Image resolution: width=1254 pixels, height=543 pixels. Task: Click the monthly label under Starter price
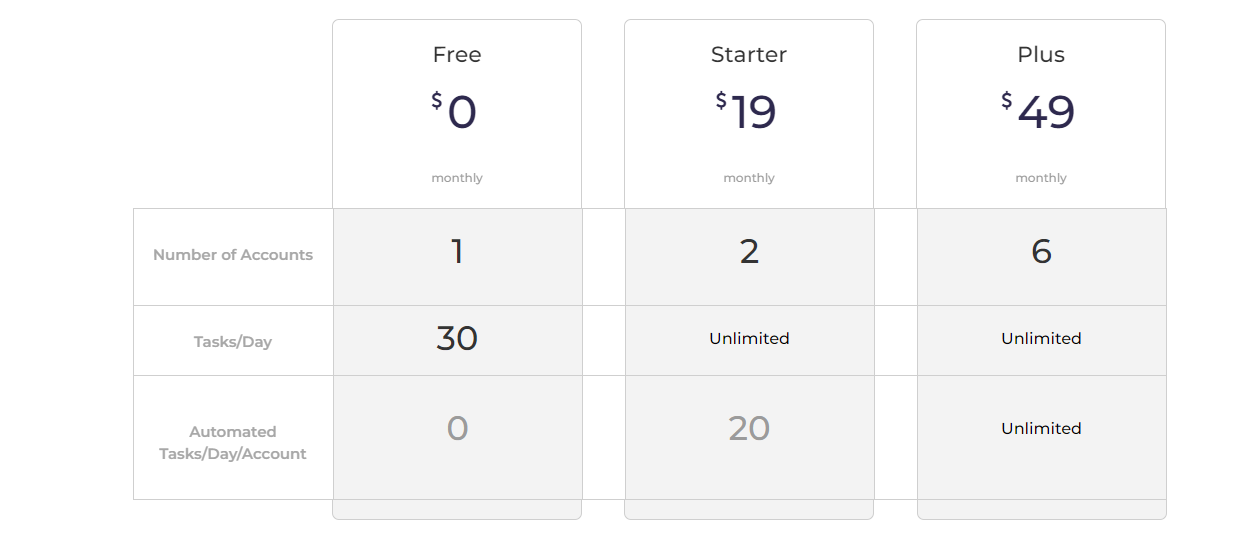[749, 178]
